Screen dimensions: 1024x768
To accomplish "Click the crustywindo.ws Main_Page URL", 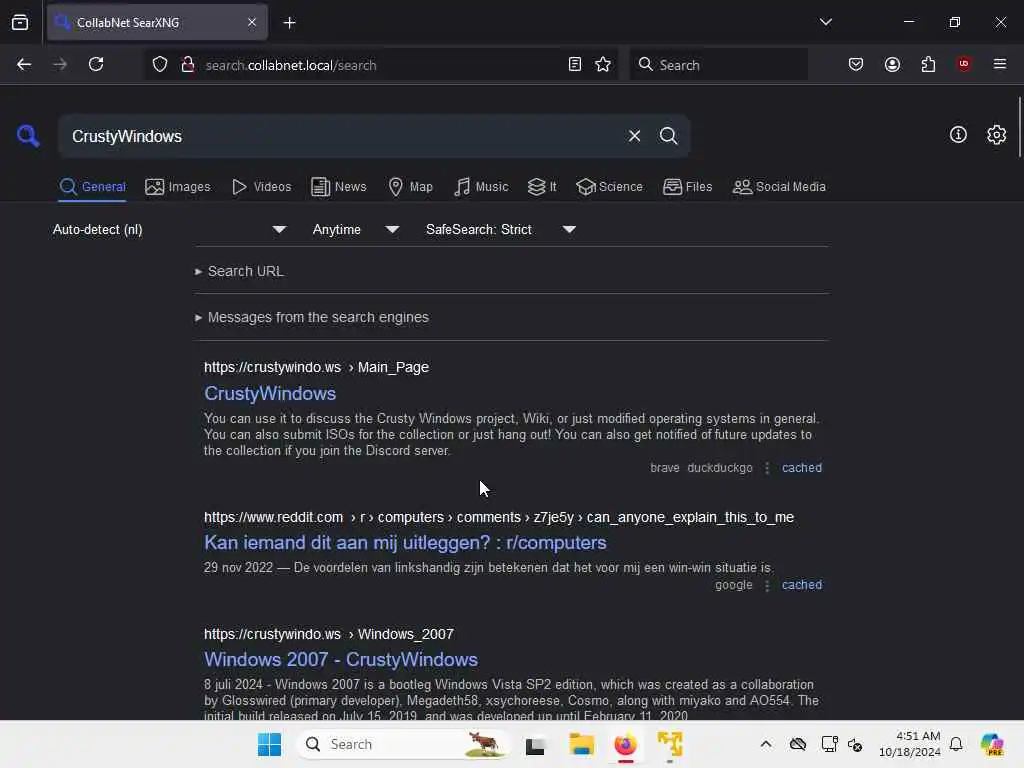I will point(316,368).
